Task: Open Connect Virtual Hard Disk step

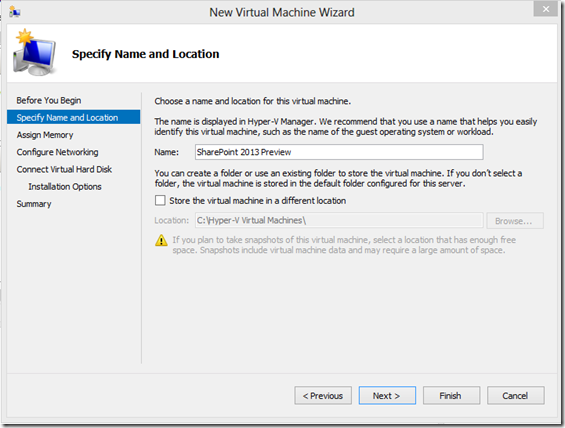Action: 64,169
